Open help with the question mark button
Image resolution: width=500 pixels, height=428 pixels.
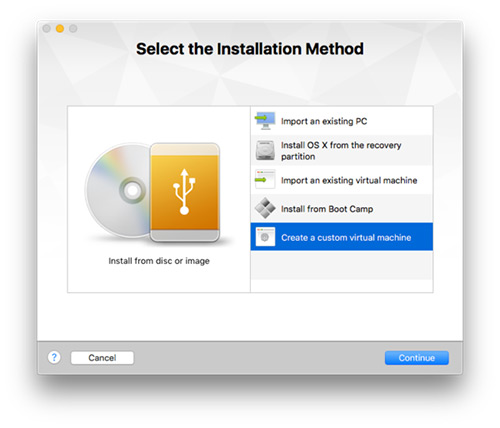[x=54, y=358]
